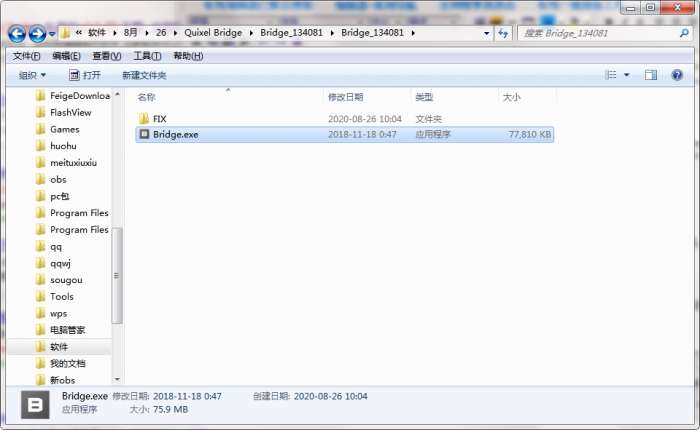Click the 77,810 KB size cell

click(529, 134)
